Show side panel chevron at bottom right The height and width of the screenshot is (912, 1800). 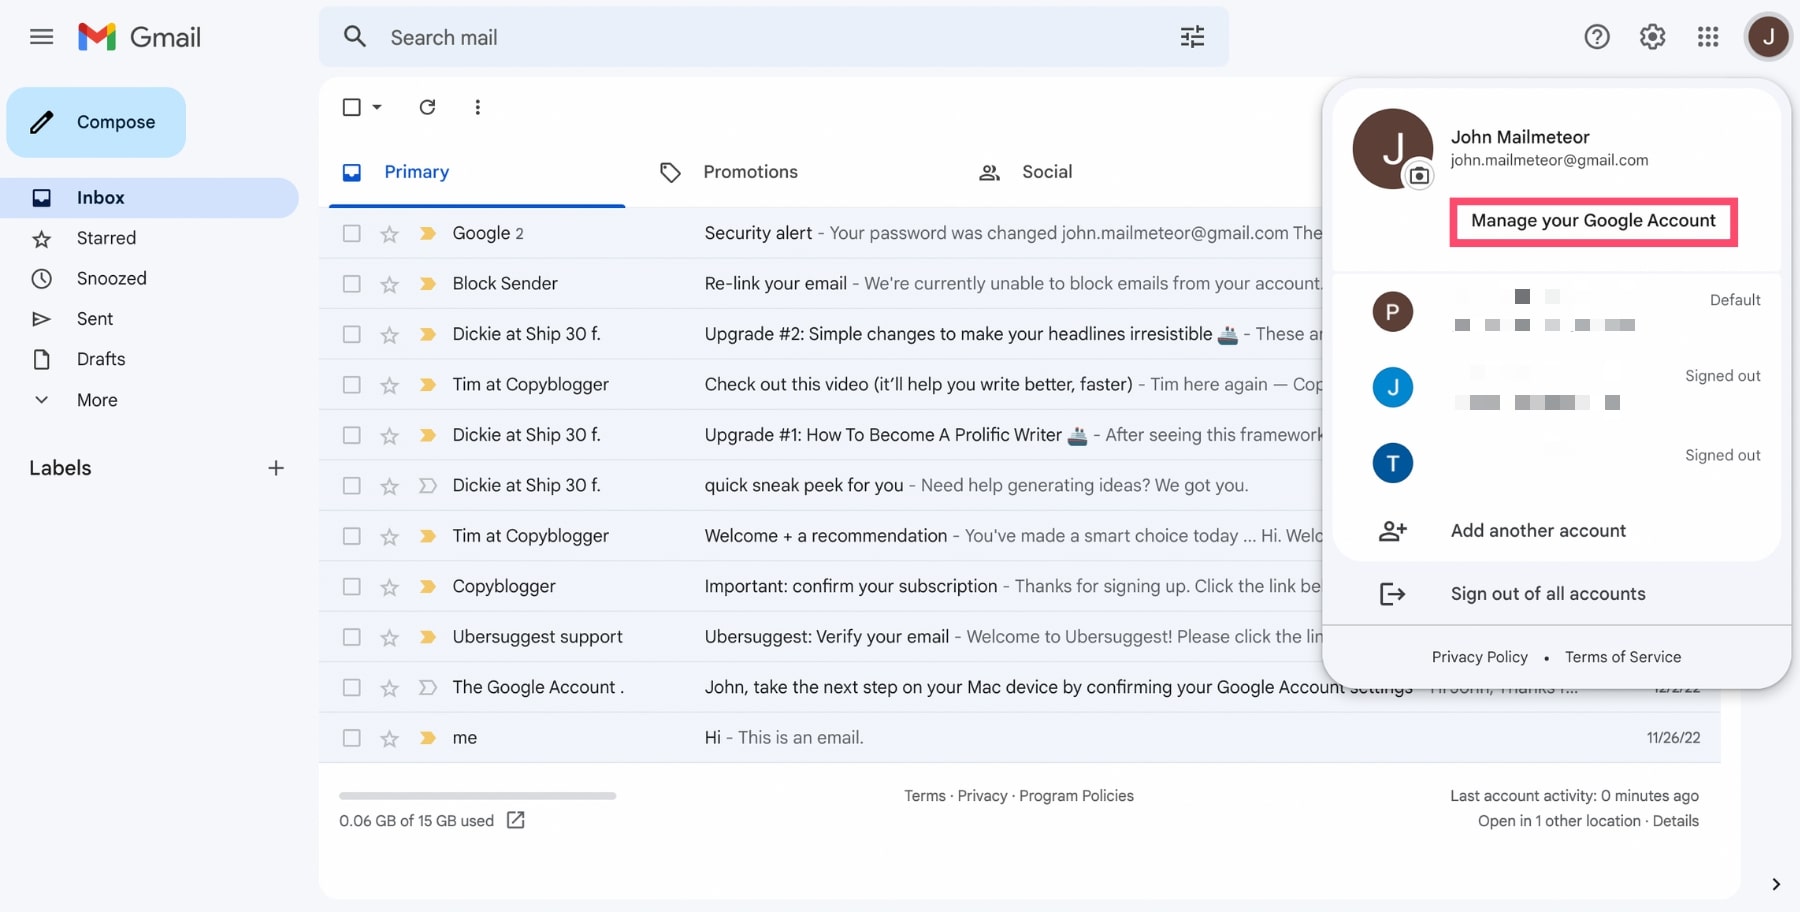click(x=1776, y=884)
